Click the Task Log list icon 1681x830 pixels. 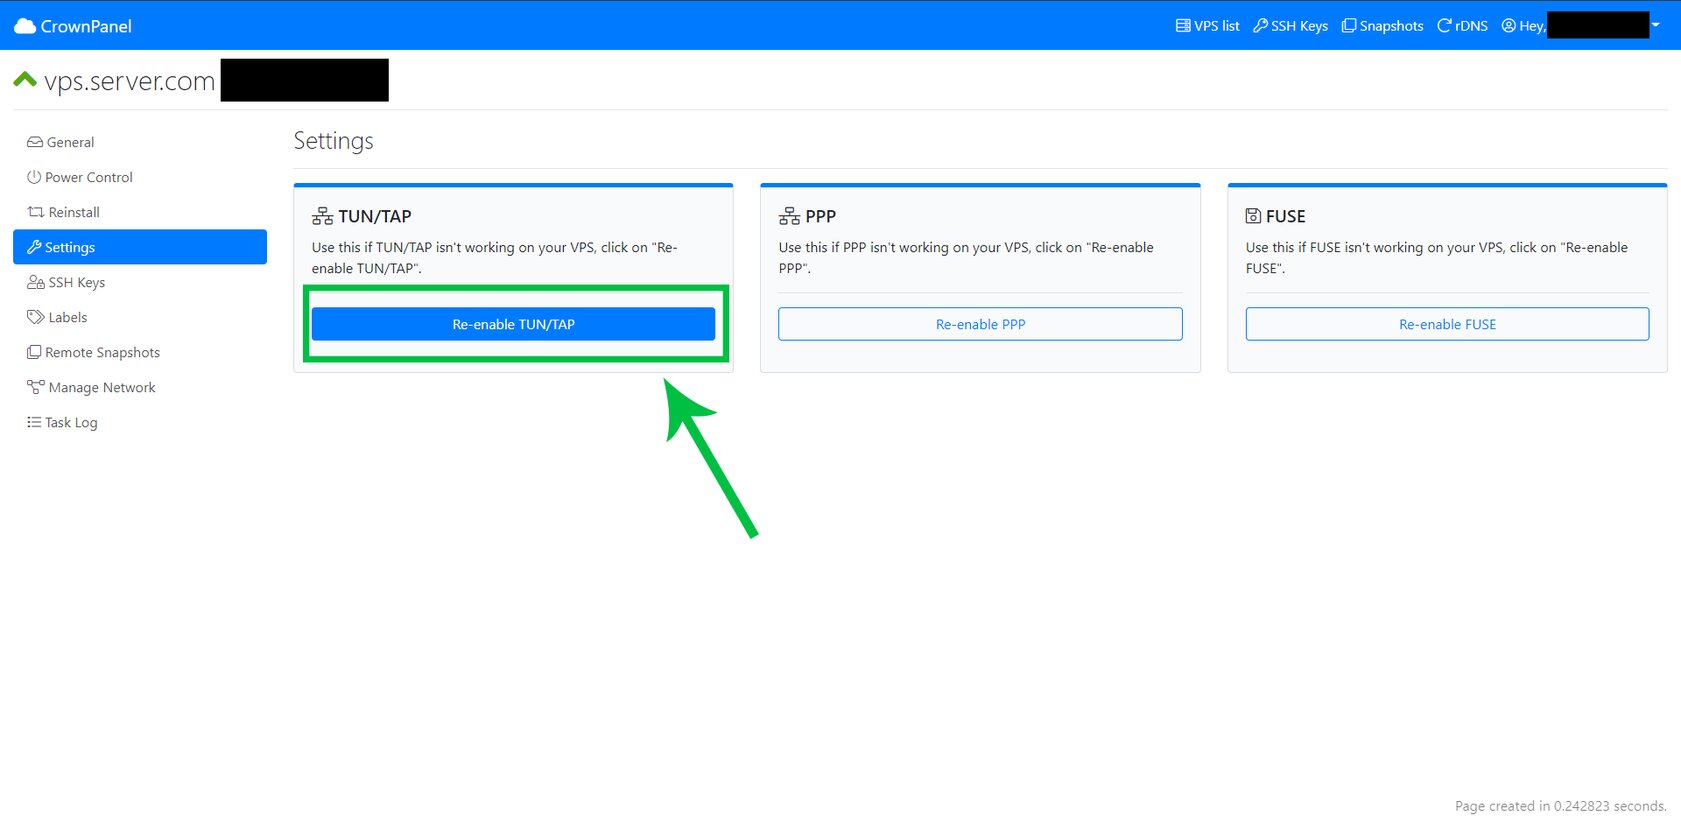(34, 422)
